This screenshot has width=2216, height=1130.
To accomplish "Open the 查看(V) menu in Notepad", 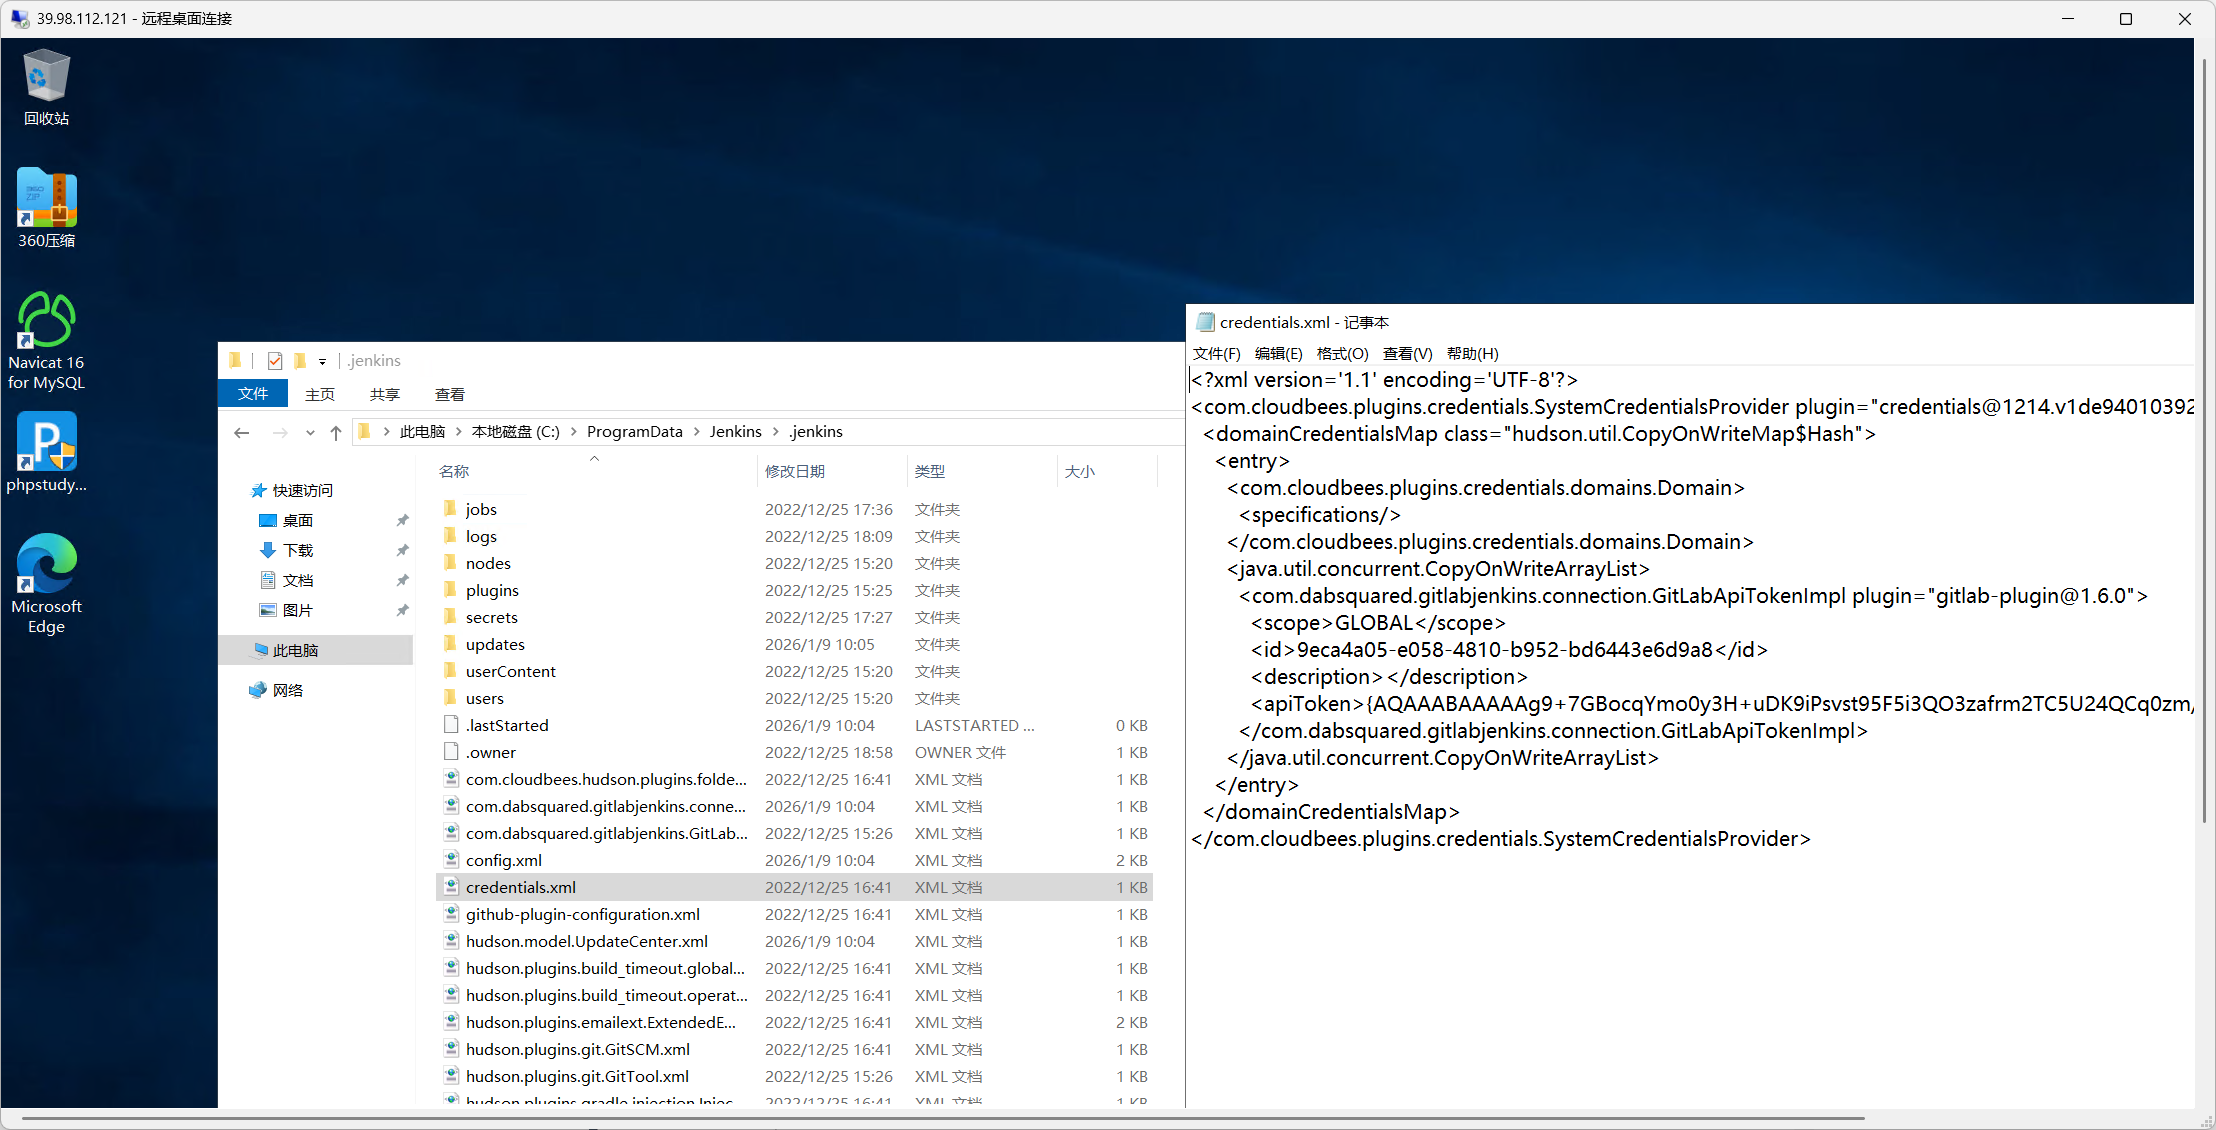I will click(1406, 354).
